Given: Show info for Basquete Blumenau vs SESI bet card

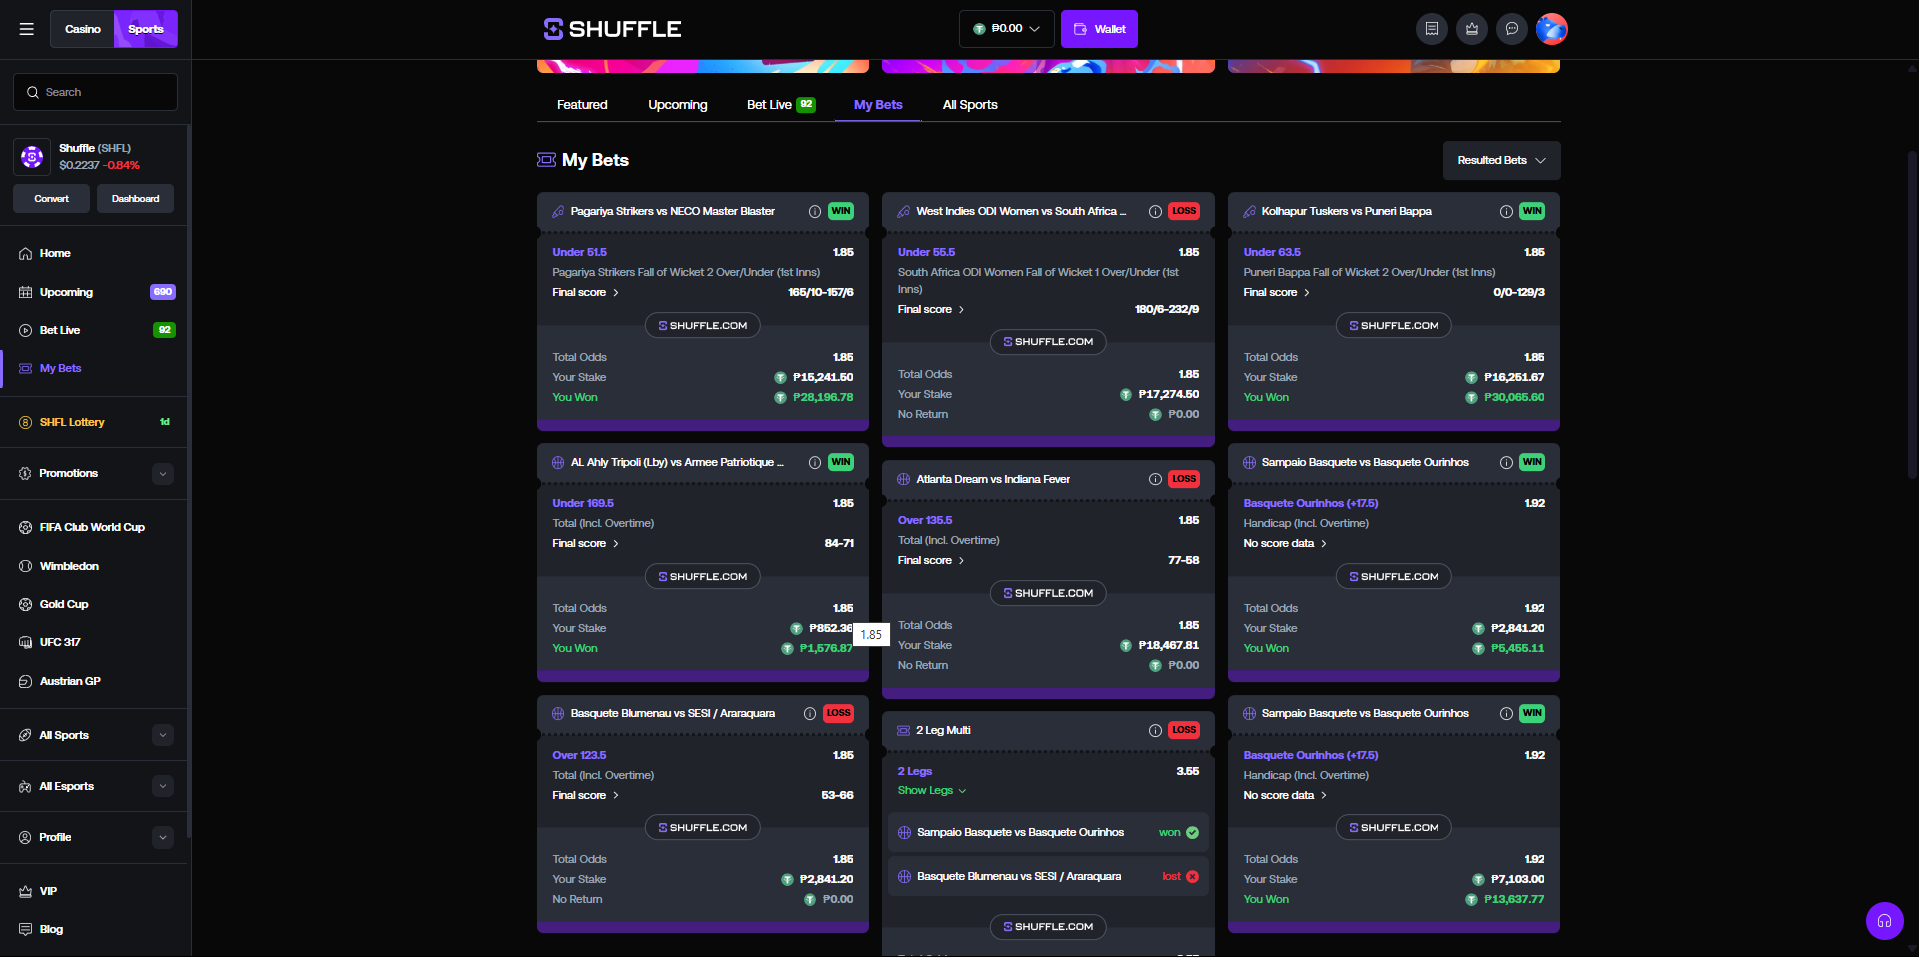Looking at the screenshot, I should point(810,713).
